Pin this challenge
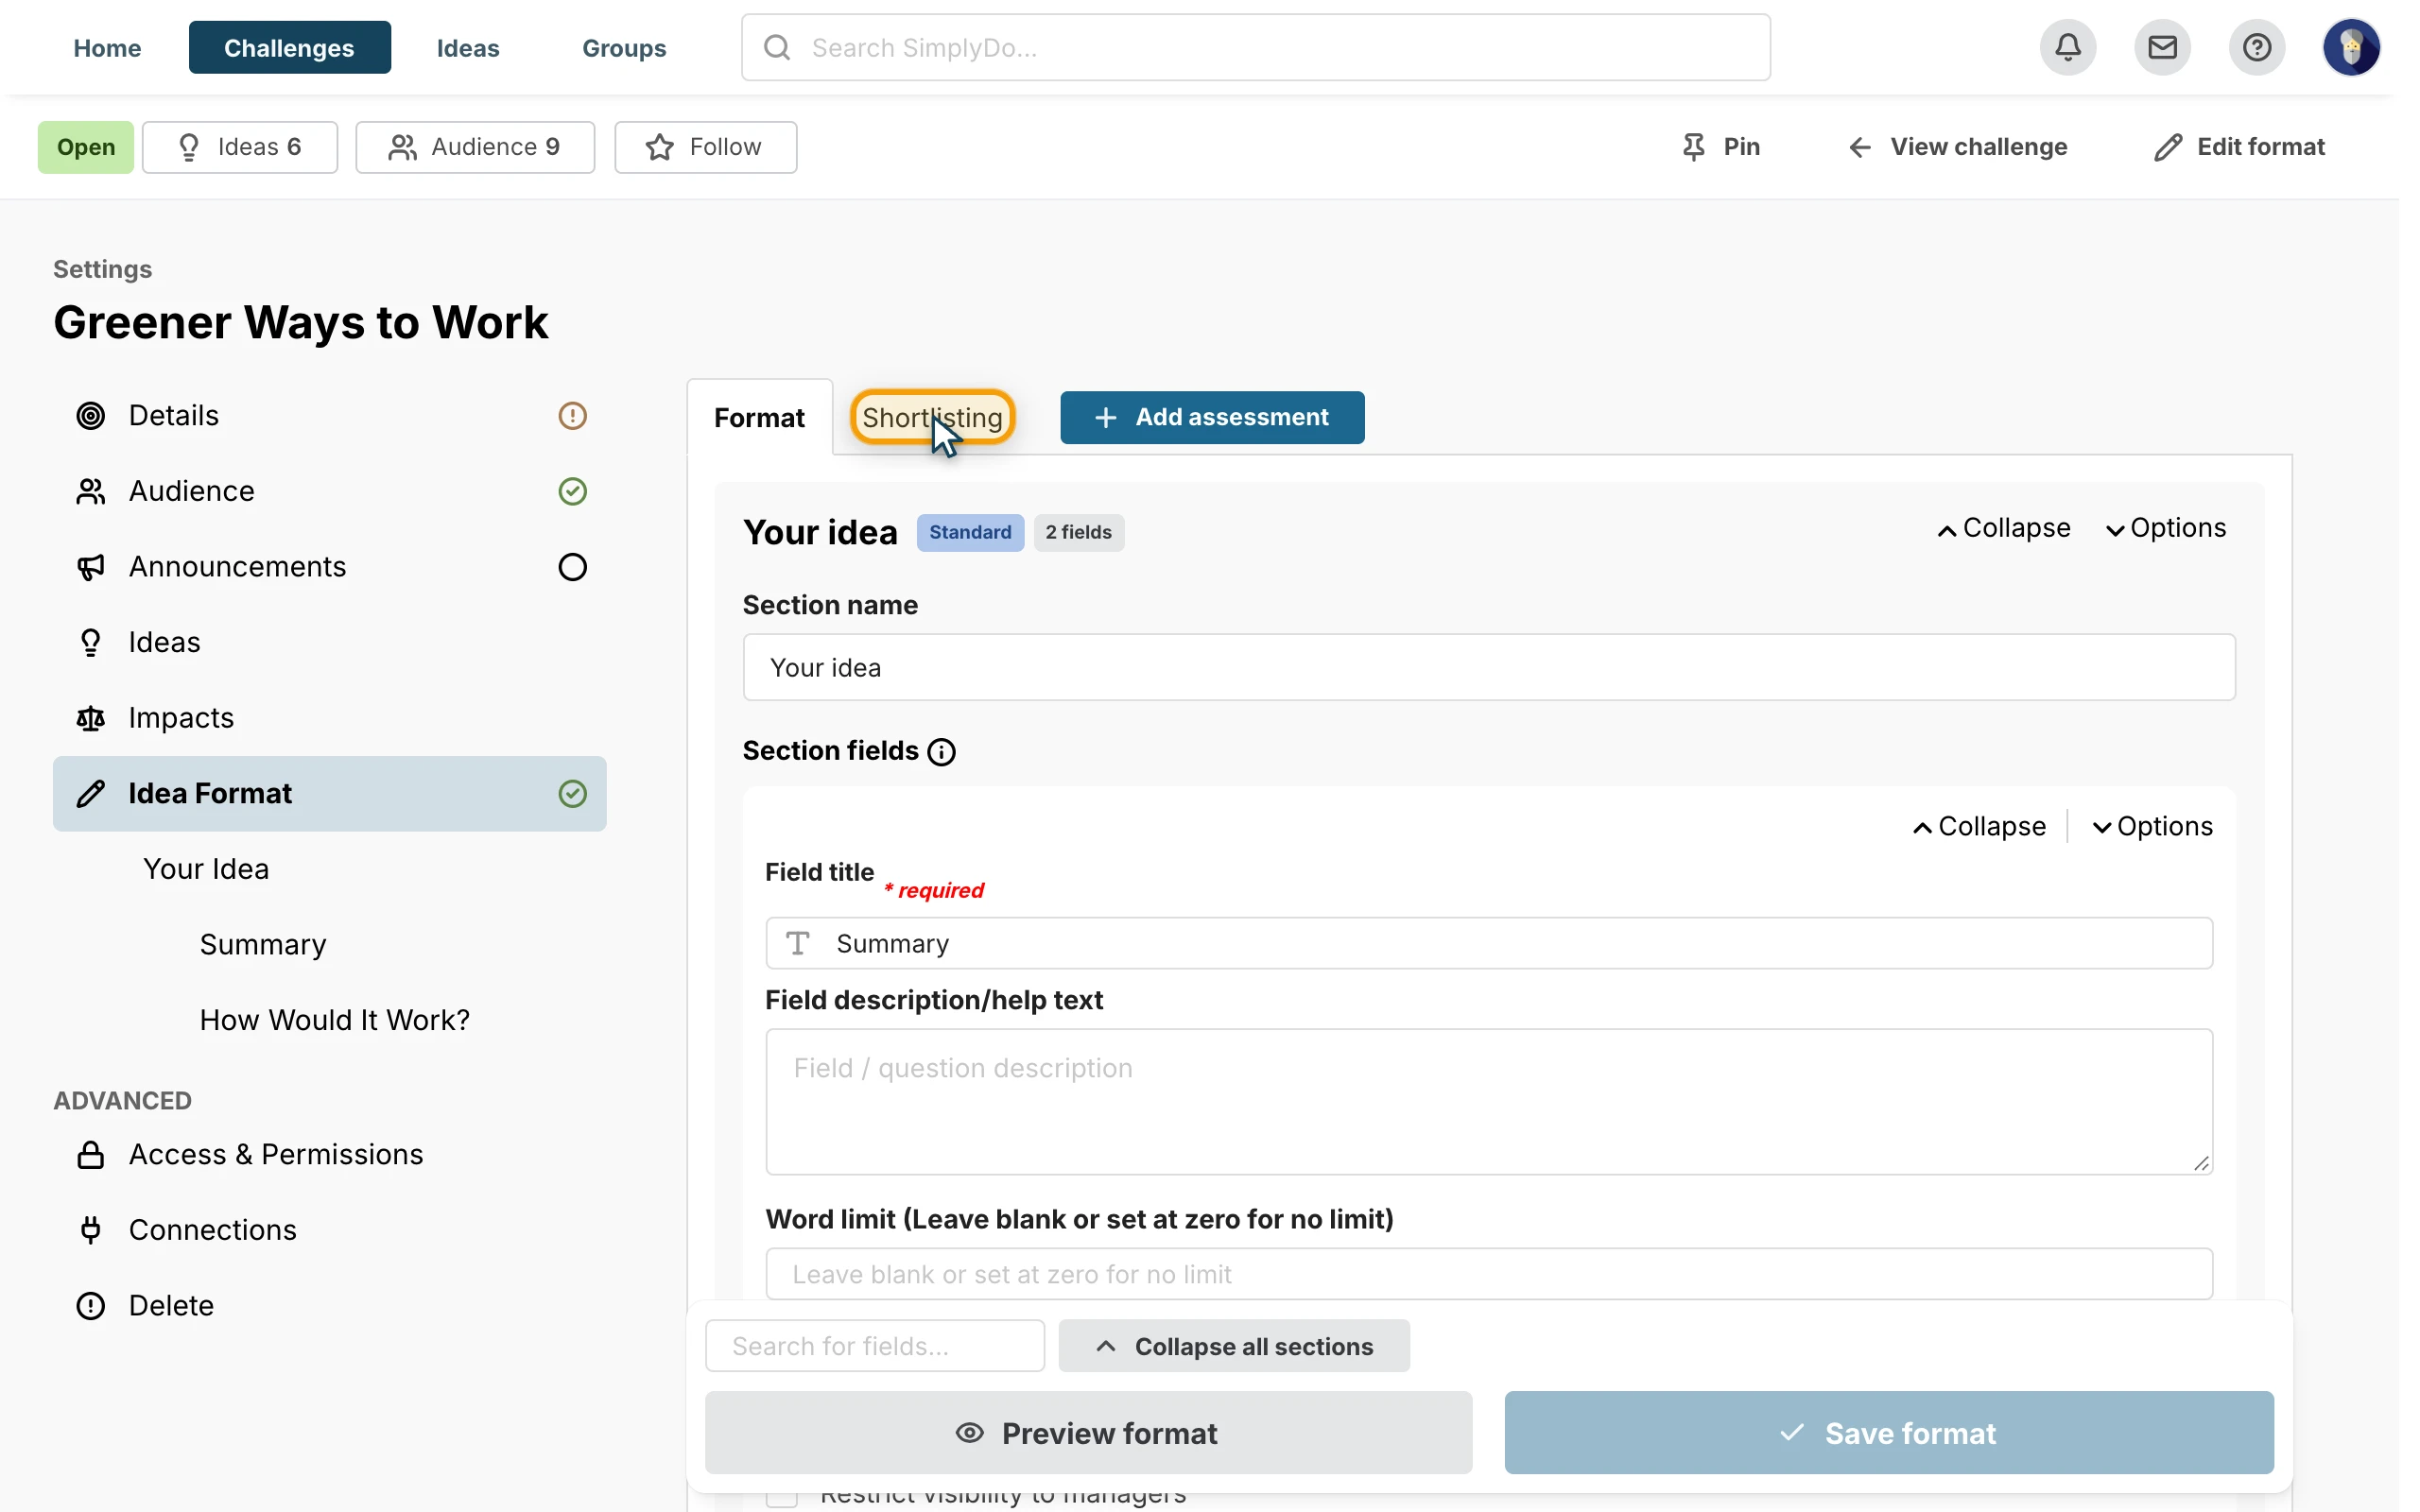Screen dimensions: 2420x1512 pos(1720,147)
